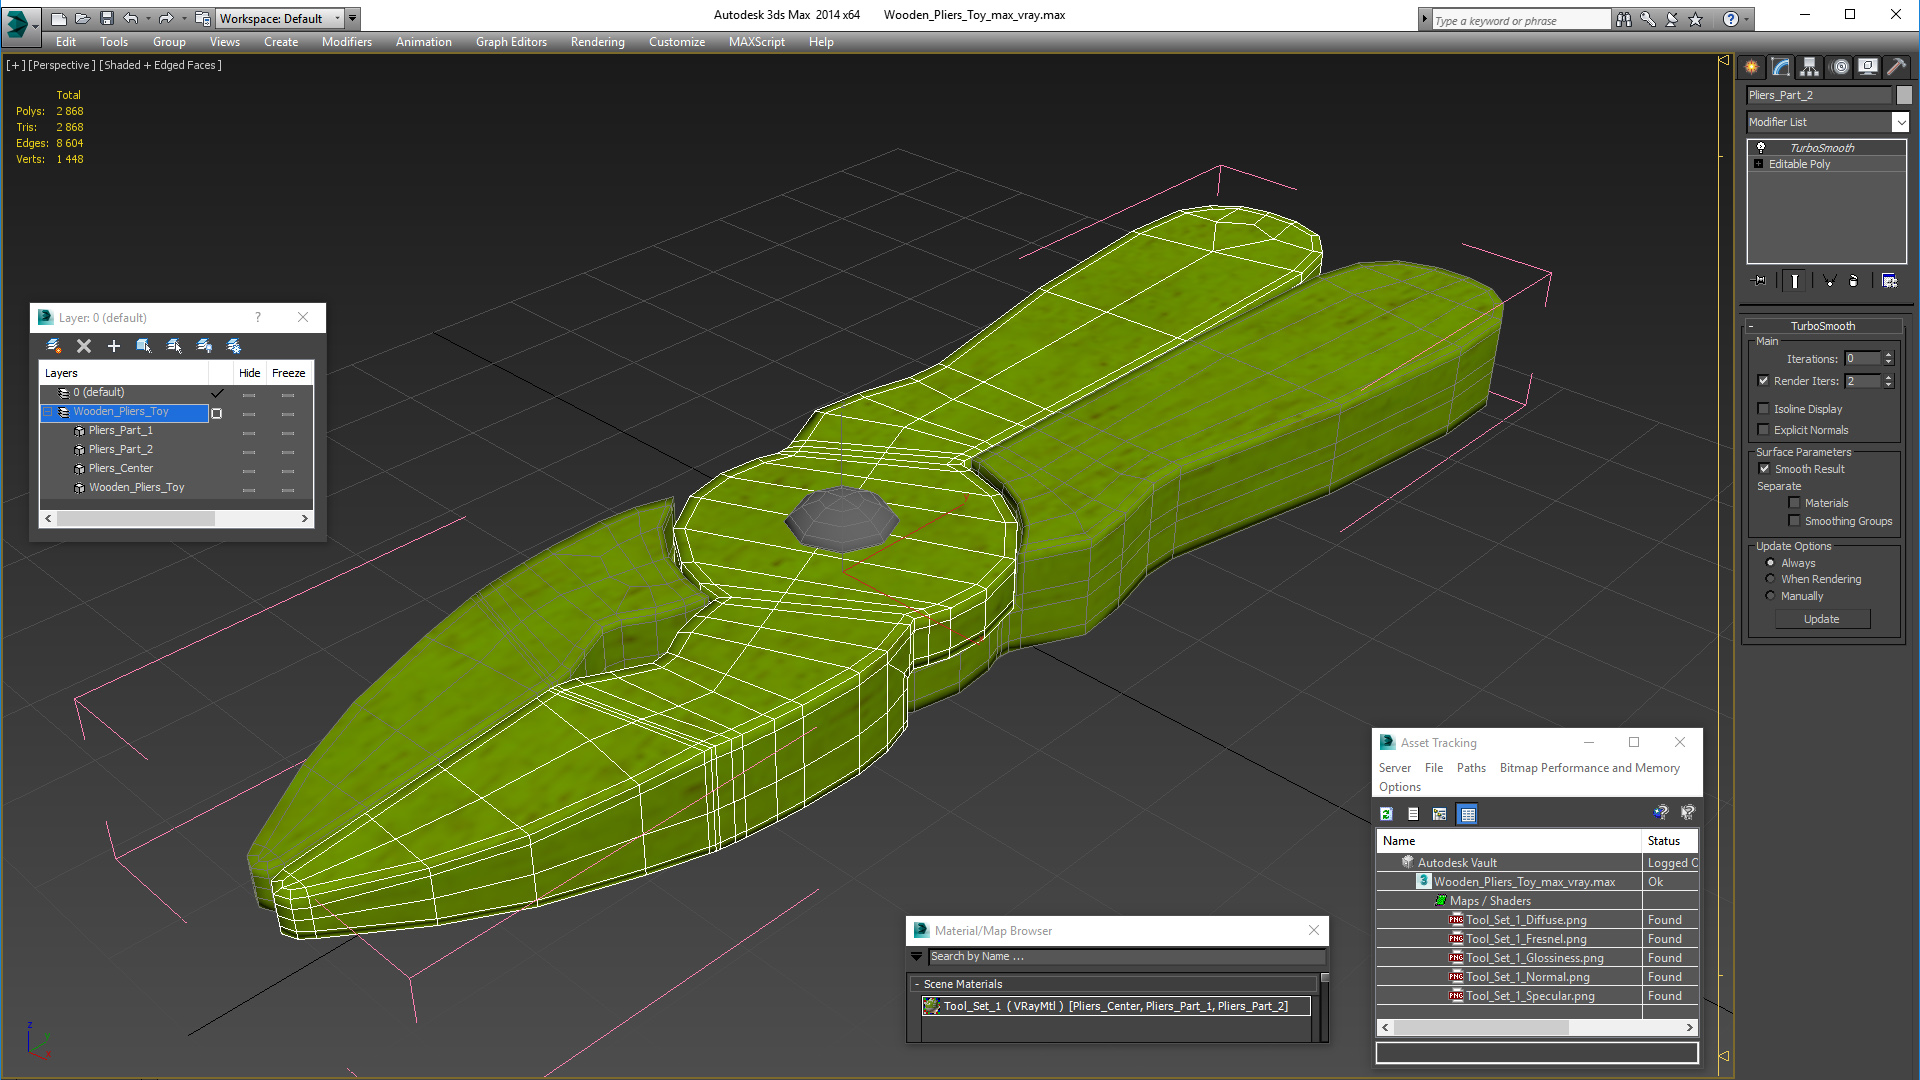This screenshot has width=1920, height=1080.
Task: Click the Rendering menu item
Action: (596, 41)
